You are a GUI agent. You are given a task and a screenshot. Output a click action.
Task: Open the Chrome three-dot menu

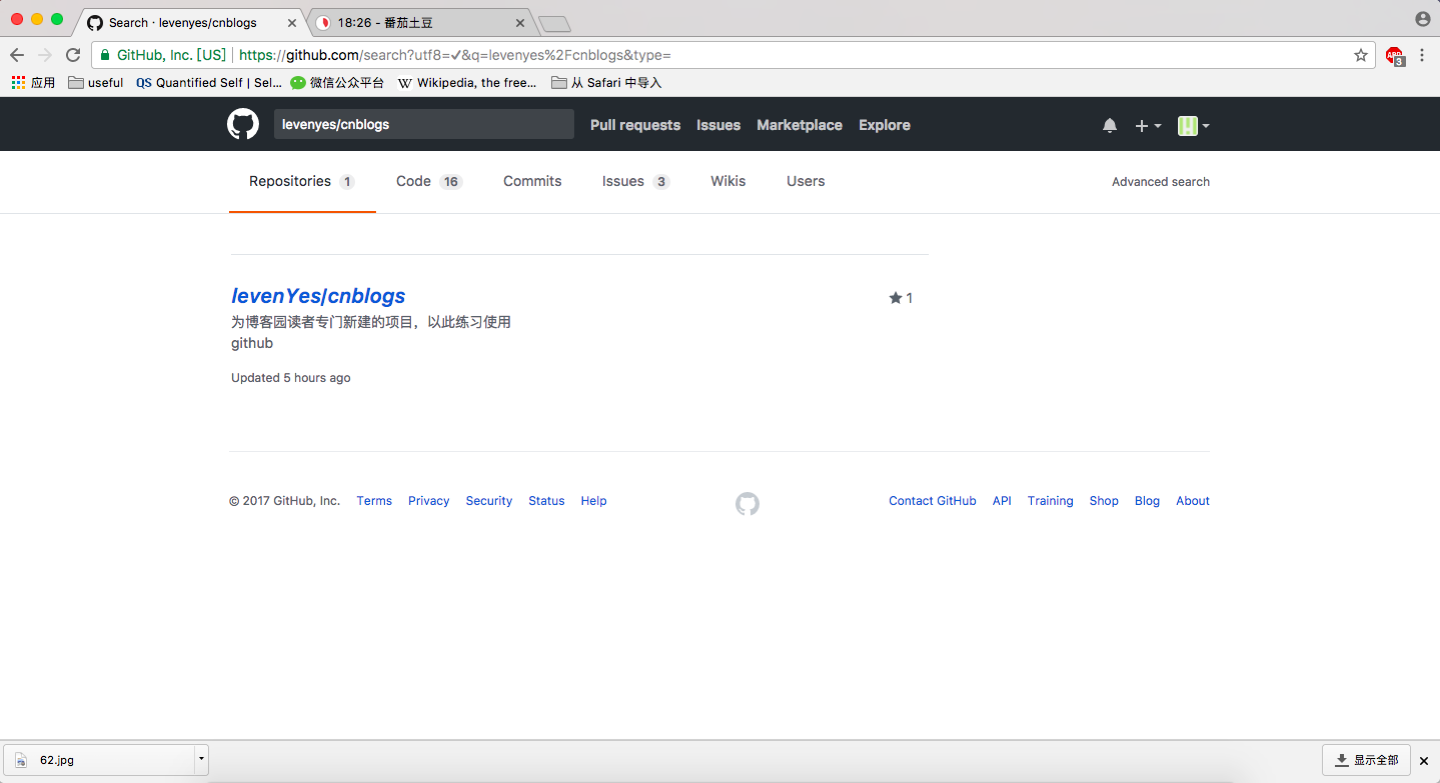pos(1422,55)
